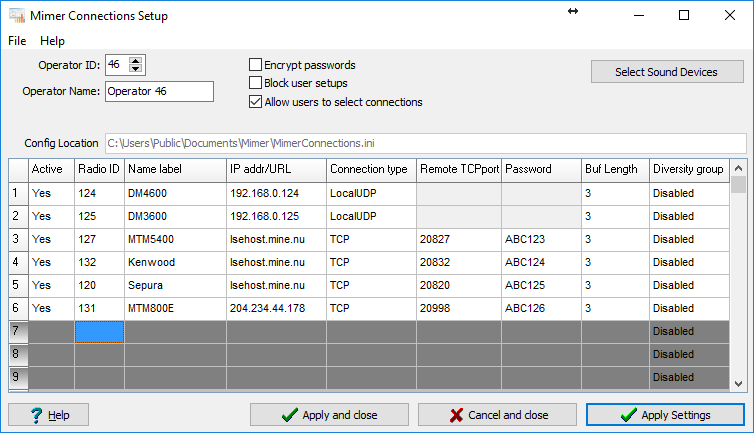Click the Radio ID column header
Viewport: 754px width, 433px height.
tap(100, 169)
